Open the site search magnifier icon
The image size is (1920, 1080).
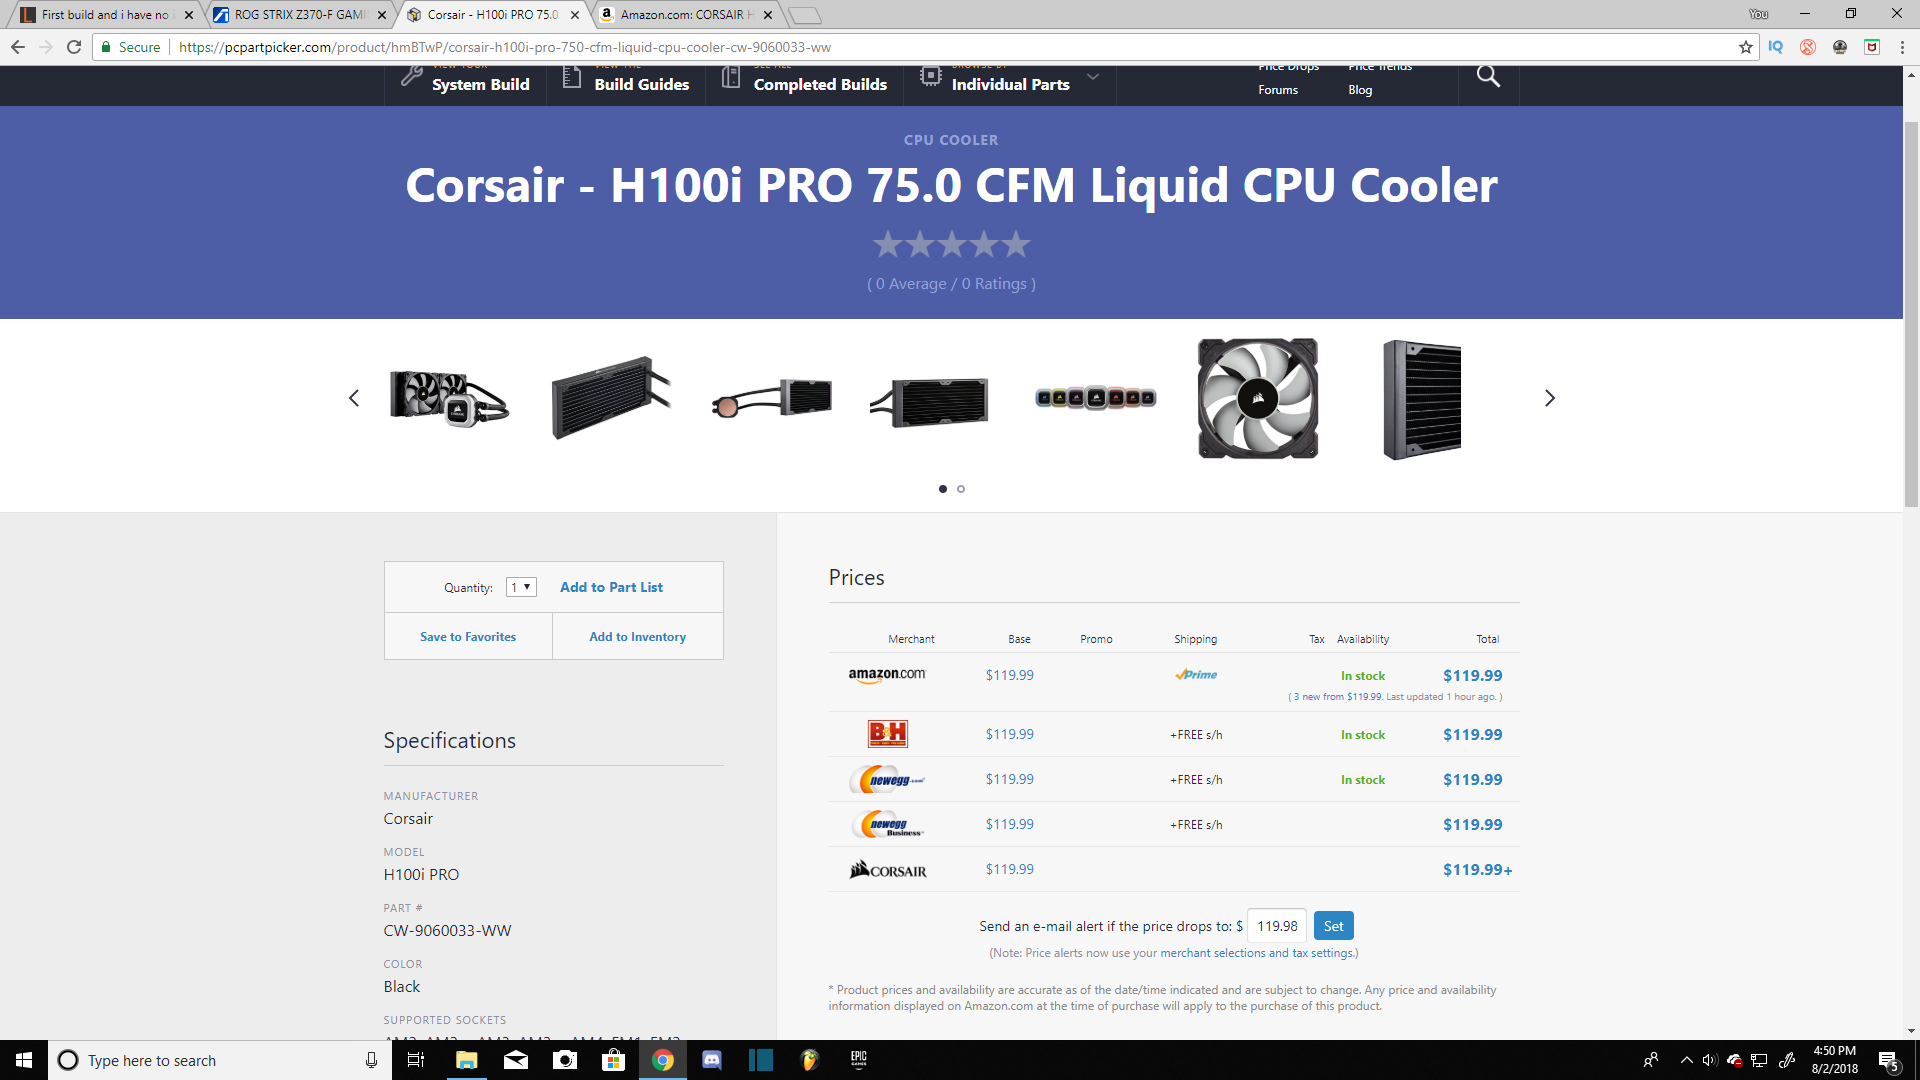(x=1488, y=77)
